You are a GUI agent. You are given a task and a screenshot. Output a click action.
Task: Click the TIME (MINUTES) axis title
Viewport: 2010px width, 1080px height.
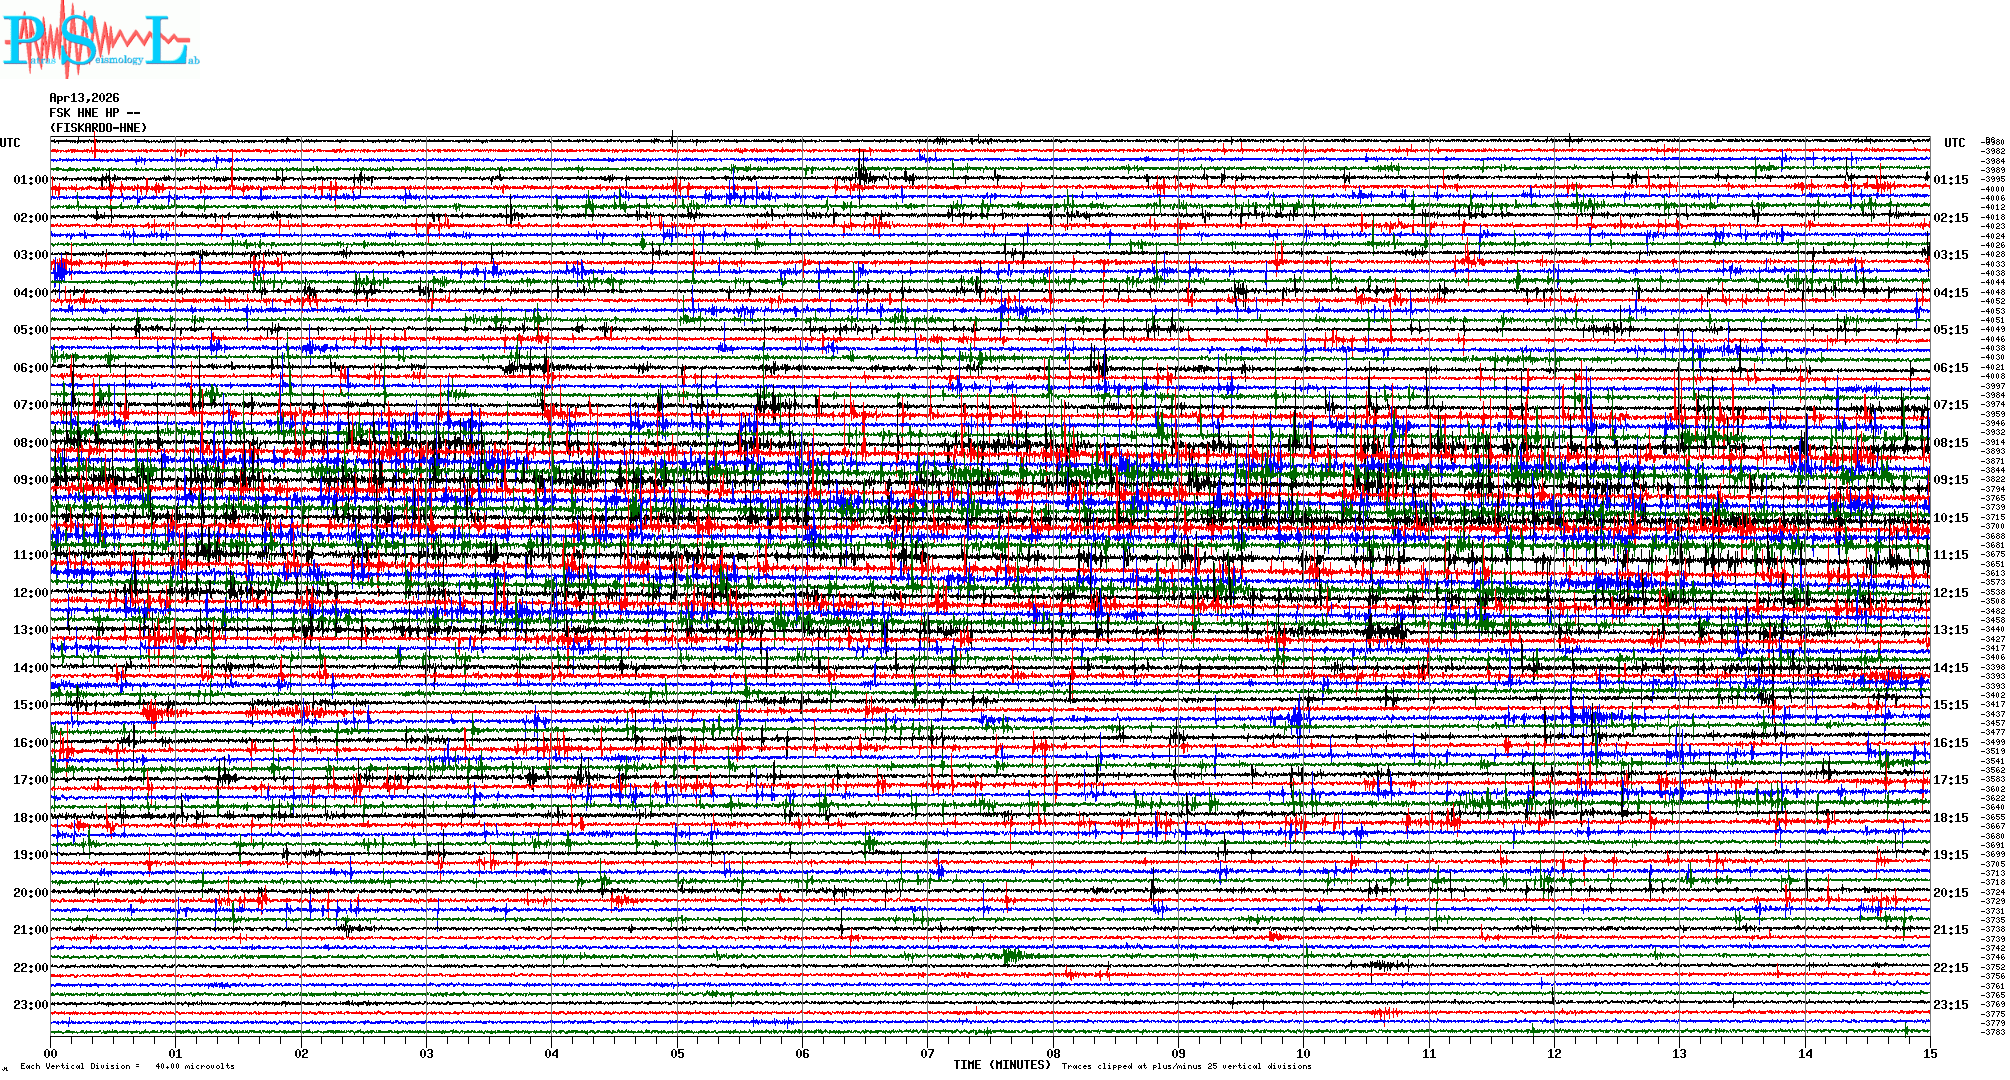[1002, 1065]
